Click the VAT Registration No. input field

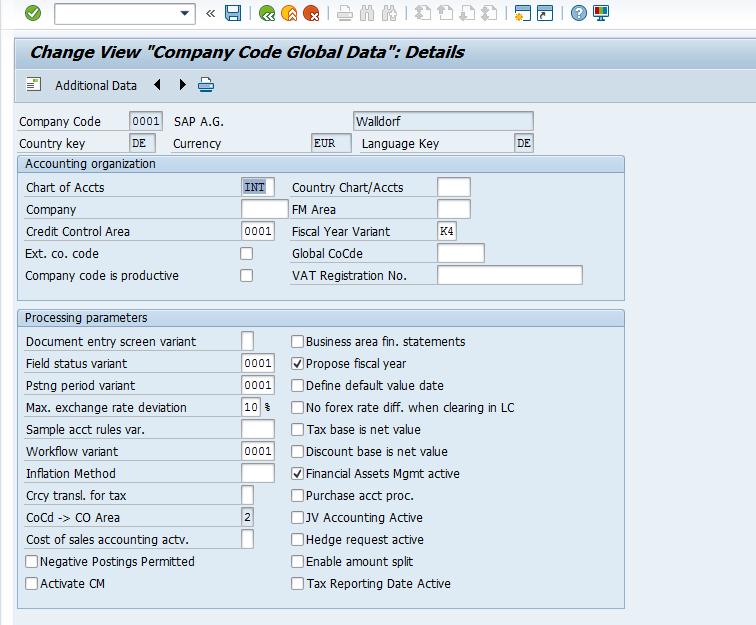pos(509,275)
